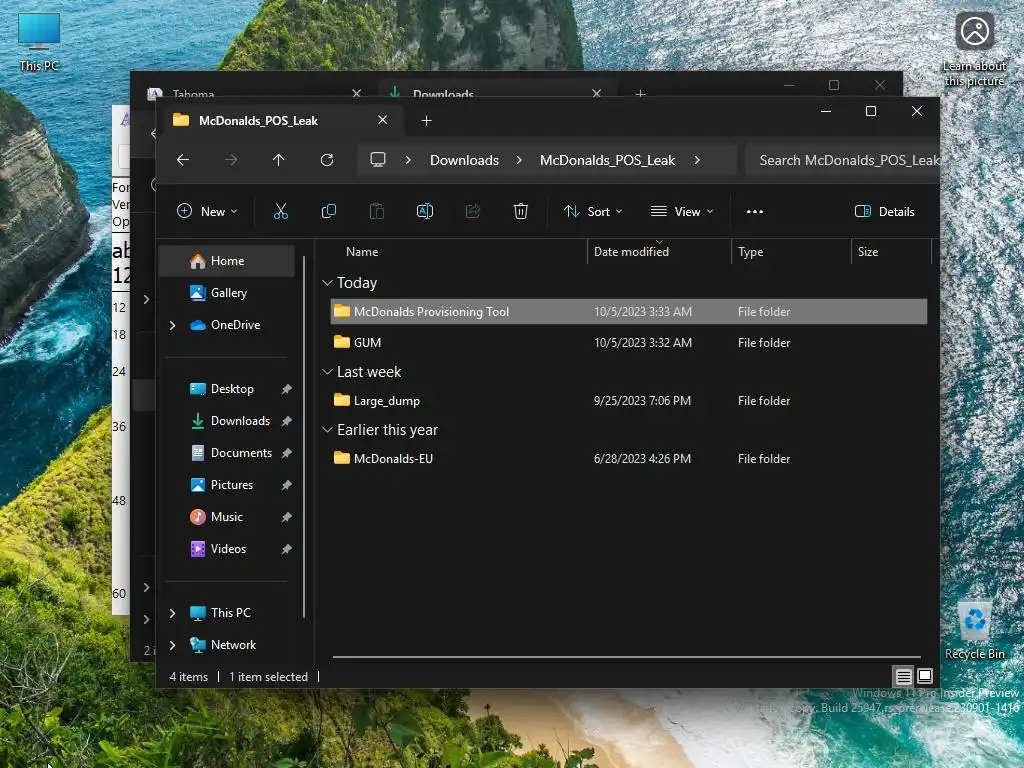The height and width of the screenshot is (768, 1024).
Task: Click the Search McDonalds_POS_Leak field
Action: [842, 160]
